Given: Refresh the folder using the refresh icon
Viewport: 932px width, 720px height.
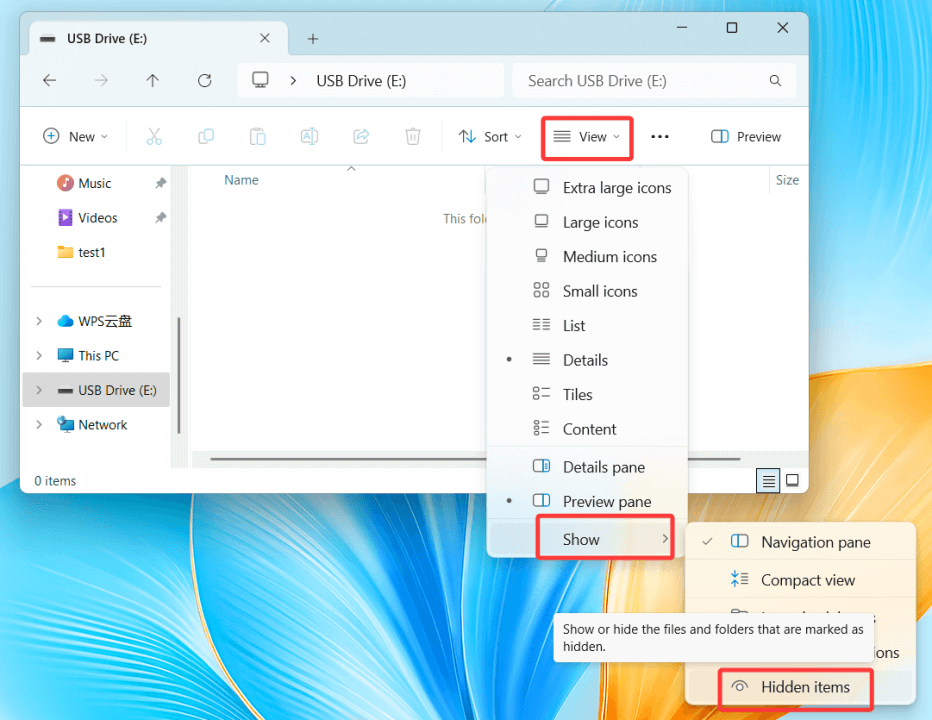Looking at the screenshot, I should click(x=204, y=80).
